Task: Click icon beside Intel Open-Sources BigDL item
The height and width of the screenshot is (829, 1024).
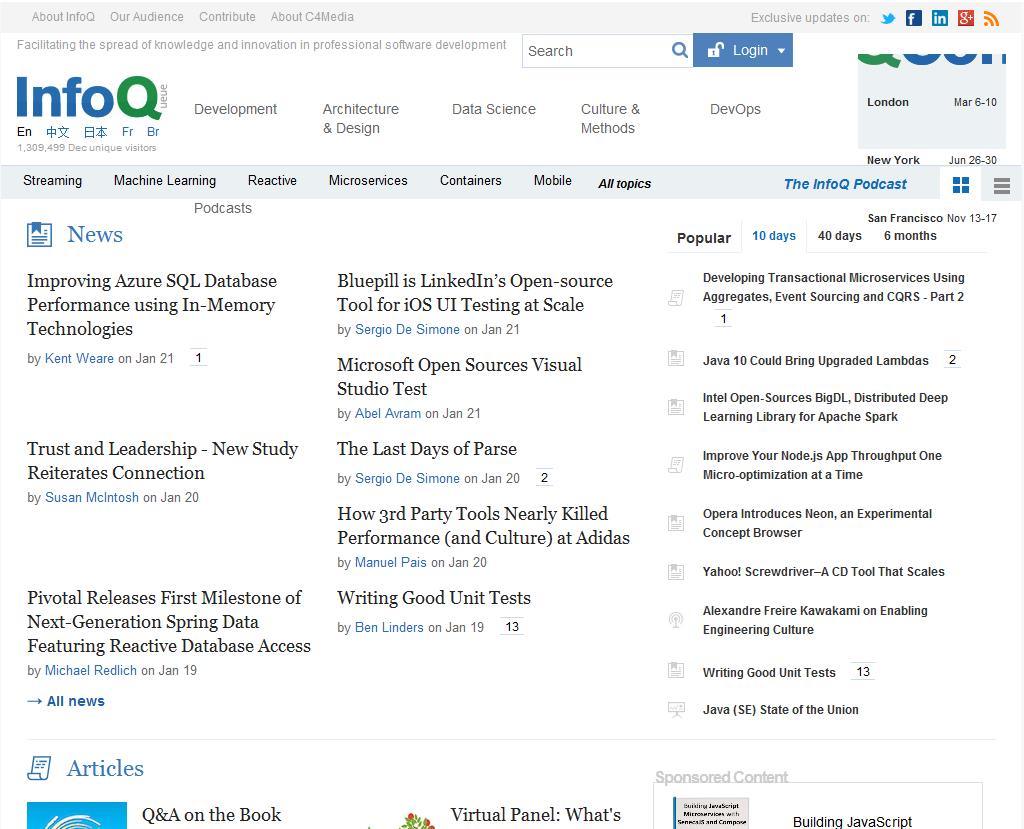Action: click(676, 407)
